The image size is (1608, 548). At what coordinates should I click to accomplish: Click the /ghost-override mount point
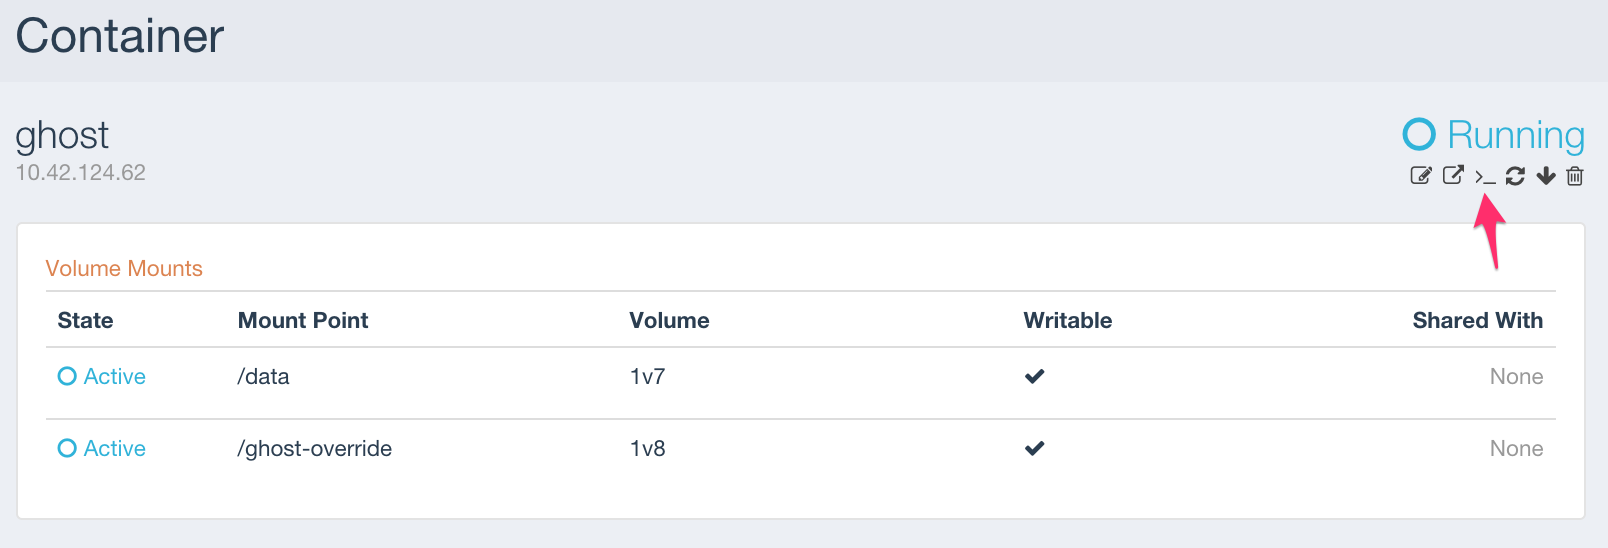(x=314, y=448)
